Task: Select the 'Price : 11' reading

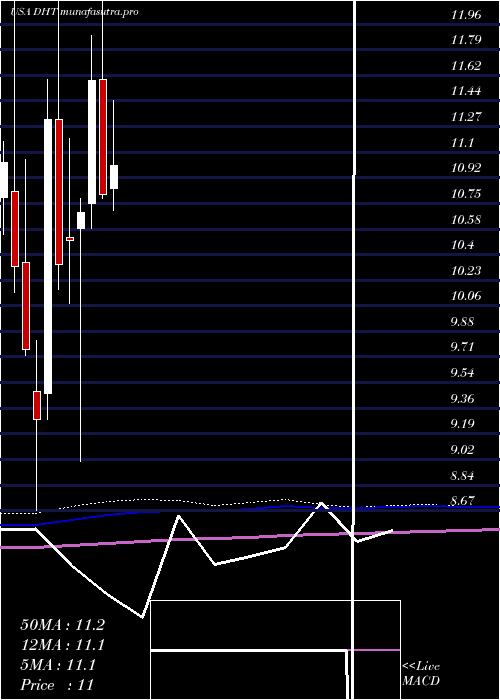Action: [x=57, y=685]
